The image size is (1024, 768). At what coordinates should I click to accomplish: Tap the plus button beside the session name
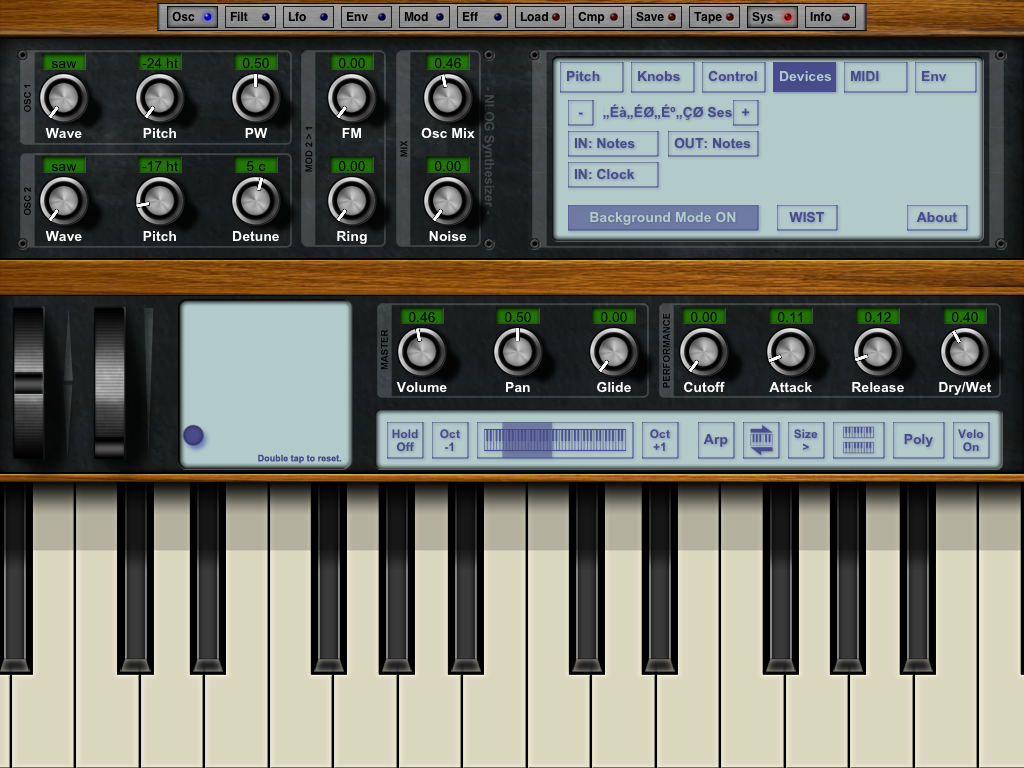click(x=745, y=112)
